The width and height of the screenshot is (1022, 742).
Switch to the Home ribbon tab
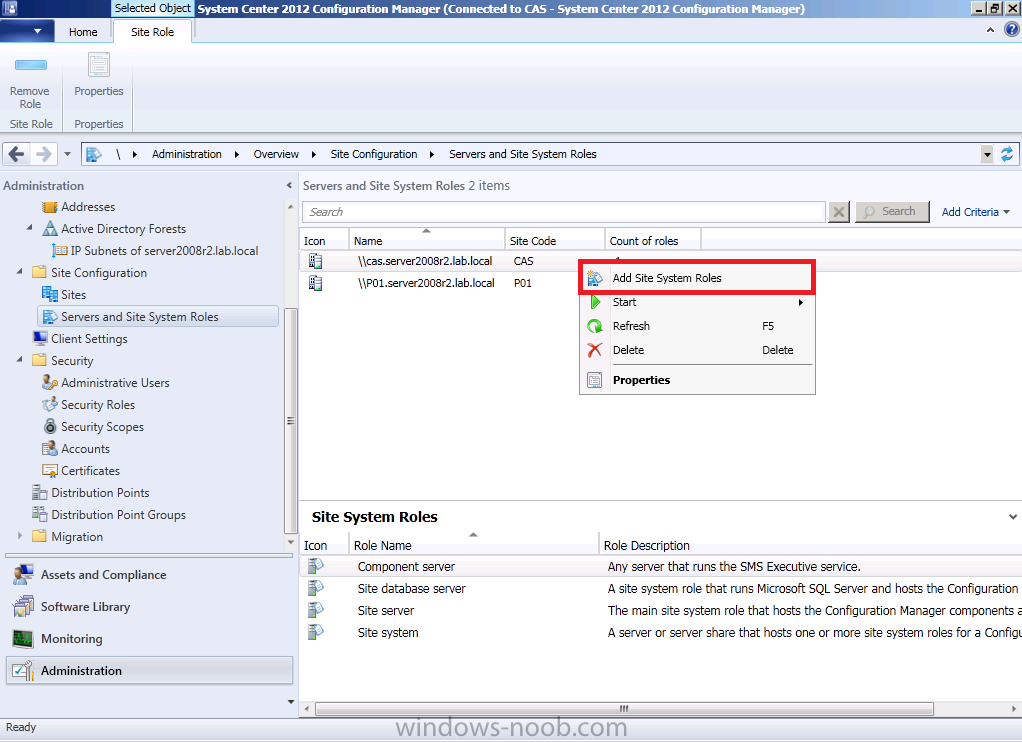(83, 32)
